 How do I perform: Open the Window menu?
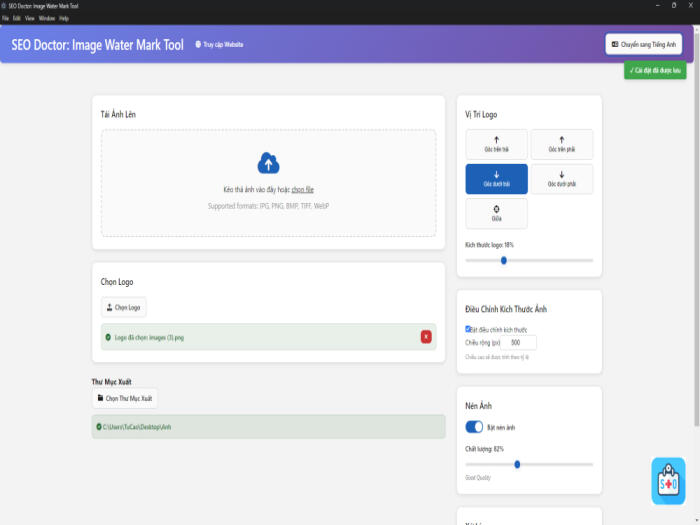46,18
